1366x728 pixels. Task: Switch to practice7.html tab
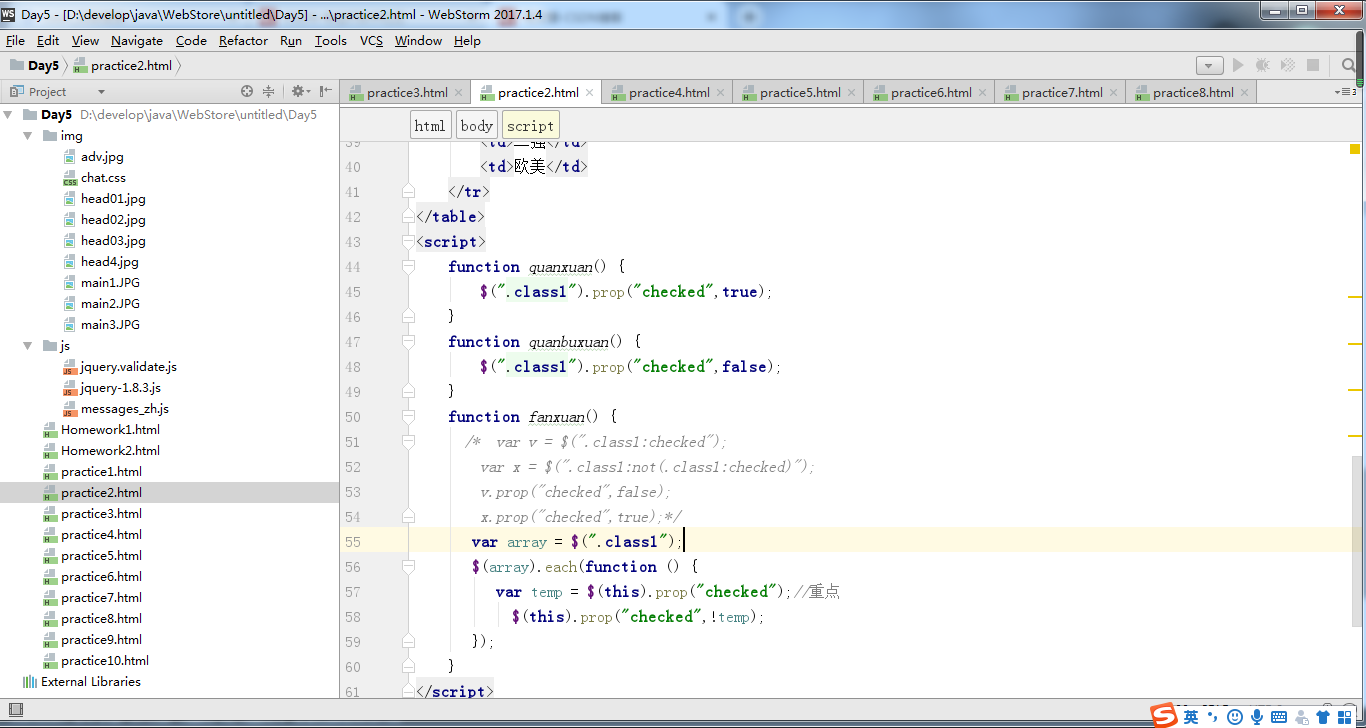click(1061, 92)
